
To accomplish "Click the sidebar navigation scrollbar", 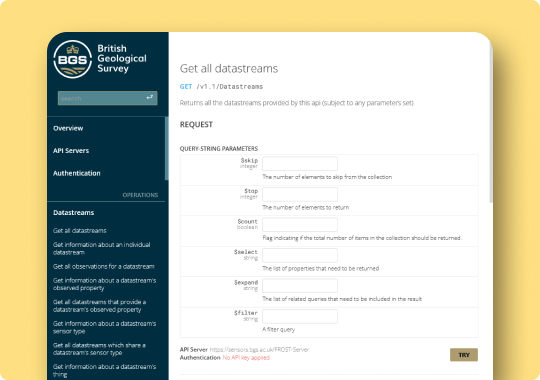I will 167,148.
